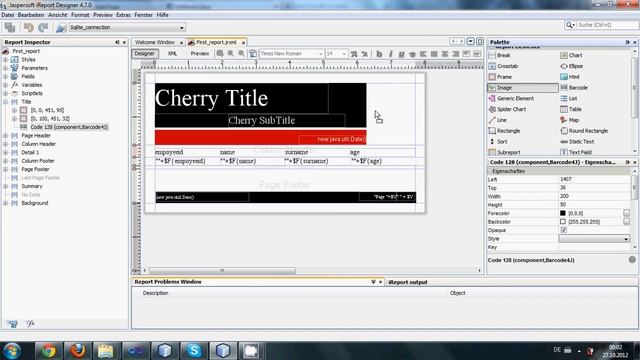Click the Forecolor black swatch

[563, 213]
